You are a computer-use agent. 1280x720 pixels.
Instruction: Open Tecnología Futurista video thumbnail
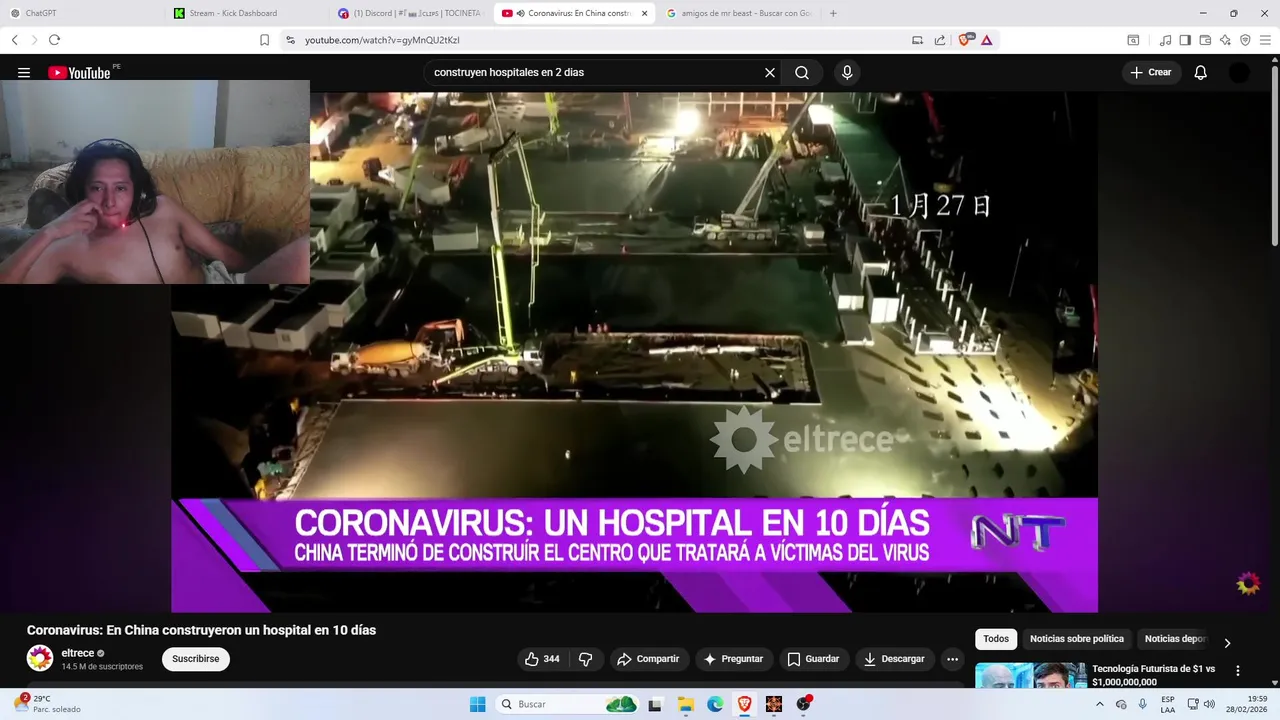click(1031, 676)
